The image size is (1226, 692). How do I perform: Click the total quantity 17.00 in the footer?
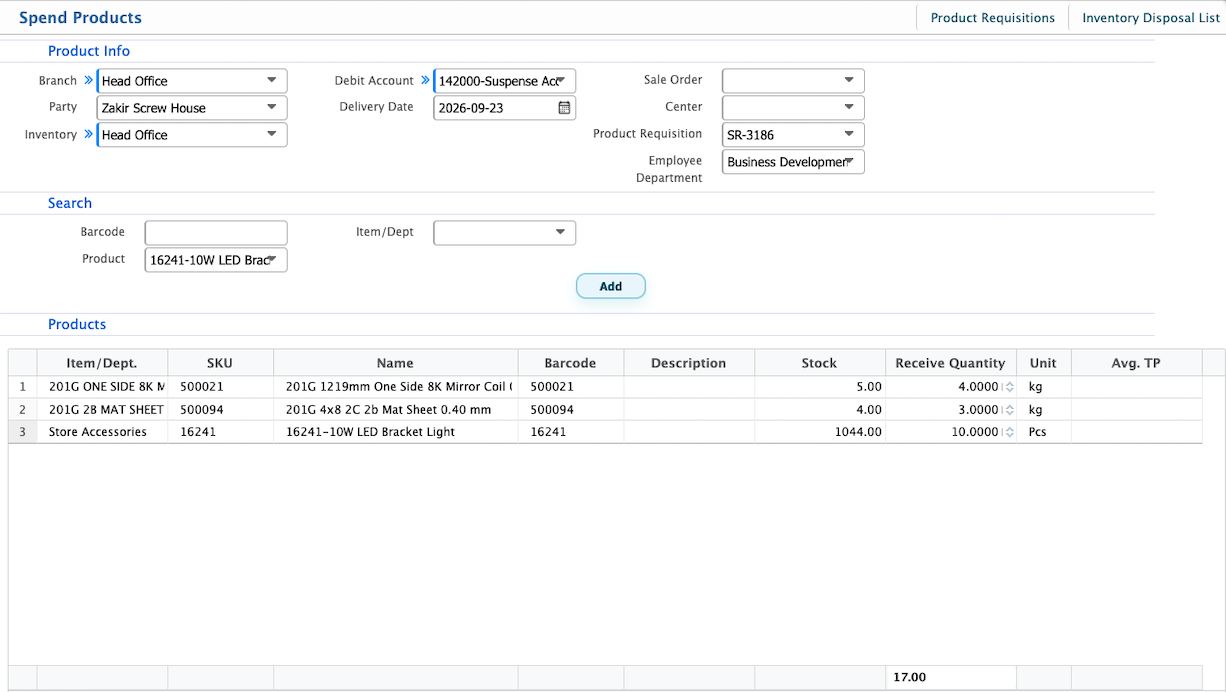(x=951, y=677)
